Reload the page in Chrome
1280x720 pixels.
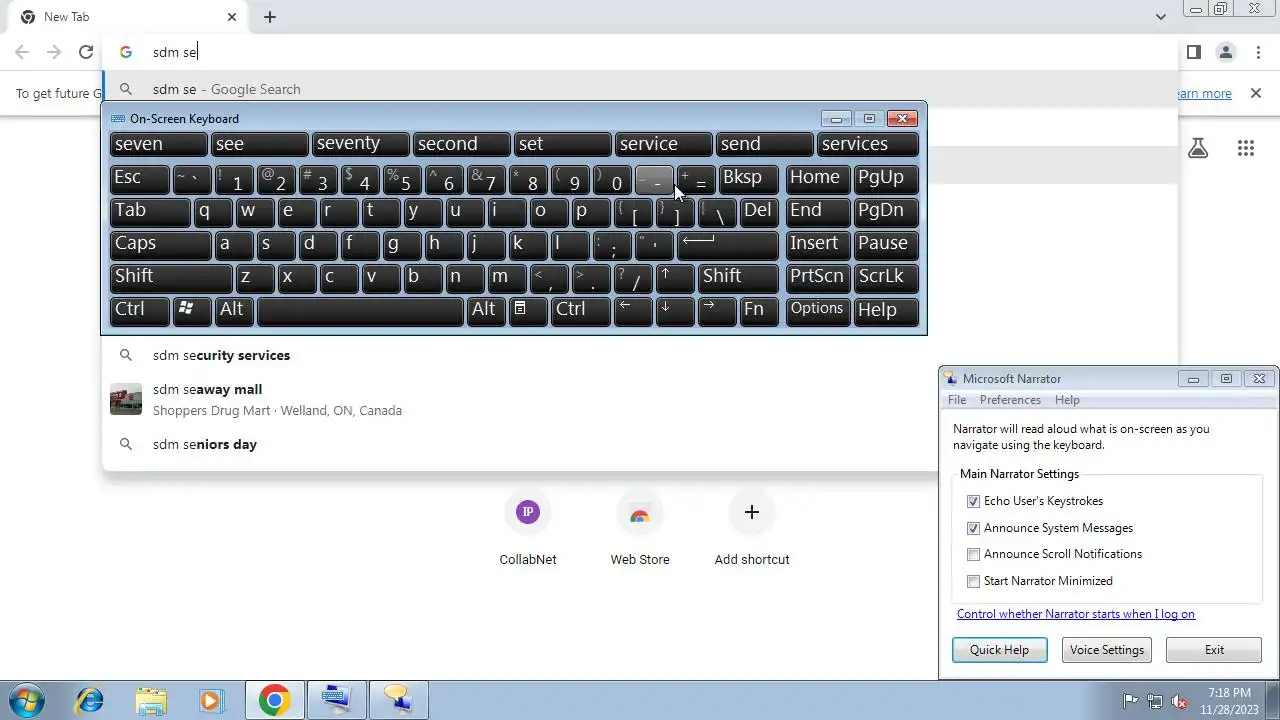(x=86, y=52)
